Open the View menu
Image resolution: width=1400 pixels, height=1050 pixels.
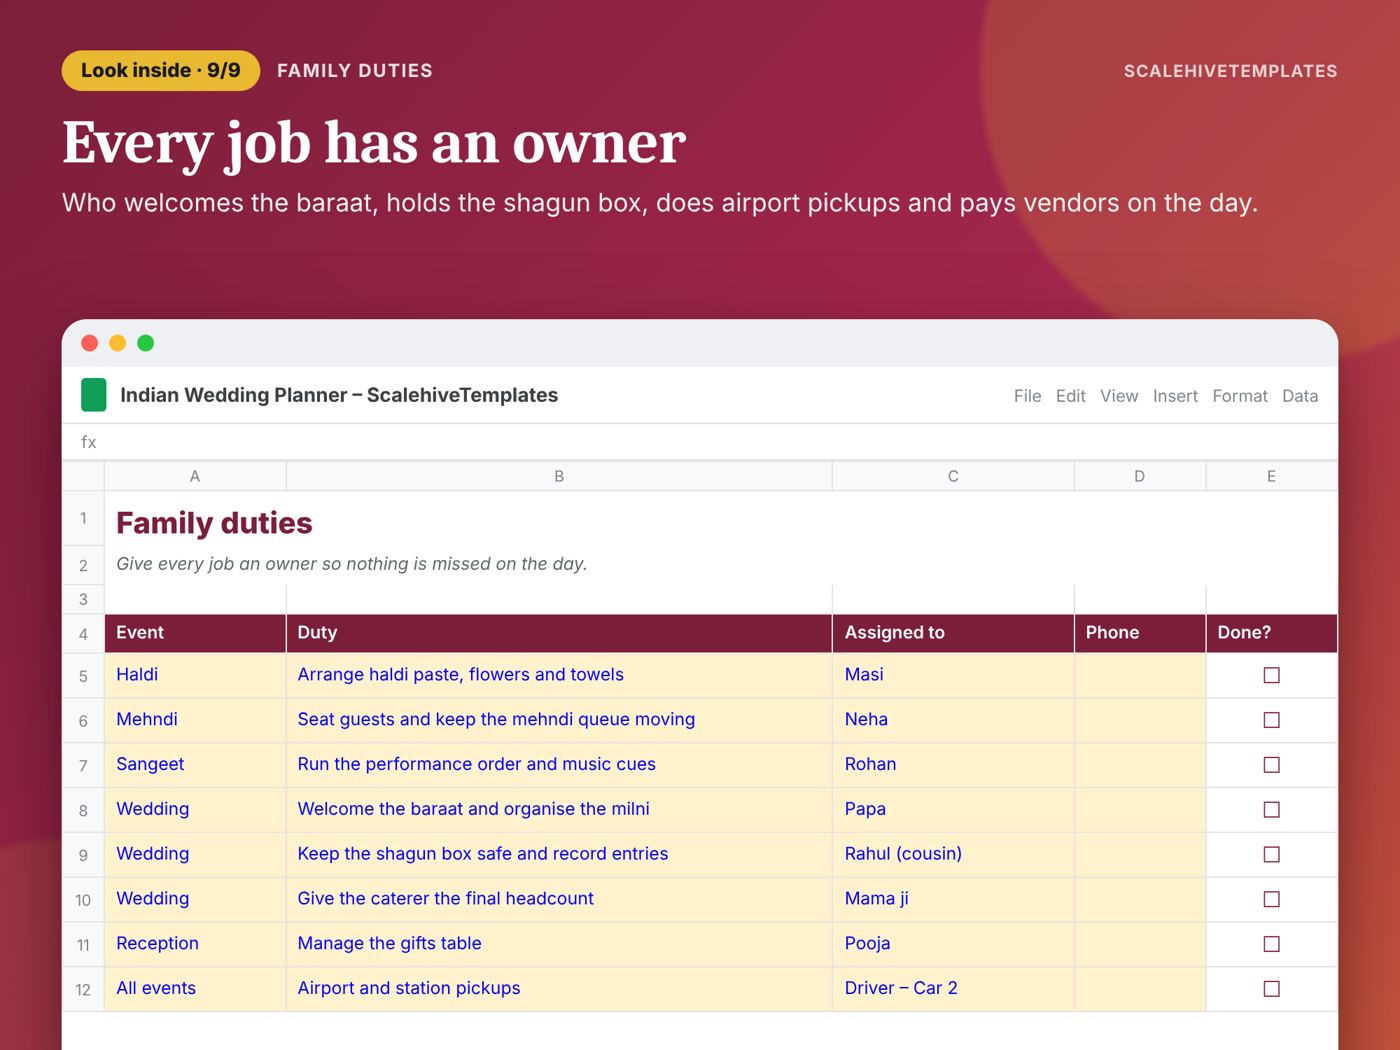pos(1119,396)
